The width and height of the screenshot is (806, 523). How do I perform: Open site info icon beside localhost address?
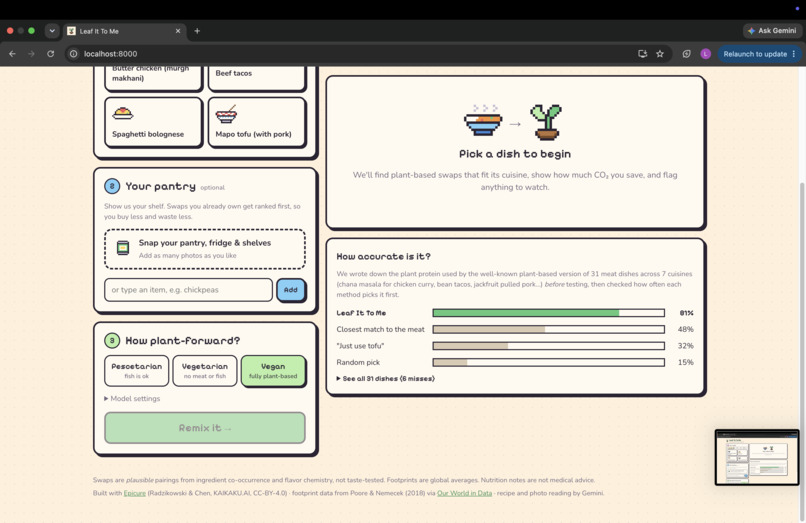tap(74, 53)
